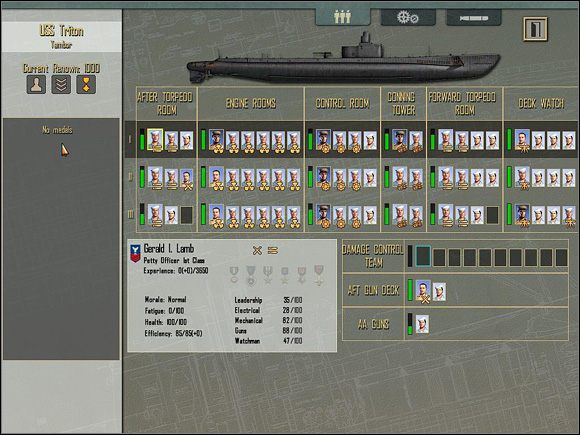Select the officer in Control Room watch III

323,215
